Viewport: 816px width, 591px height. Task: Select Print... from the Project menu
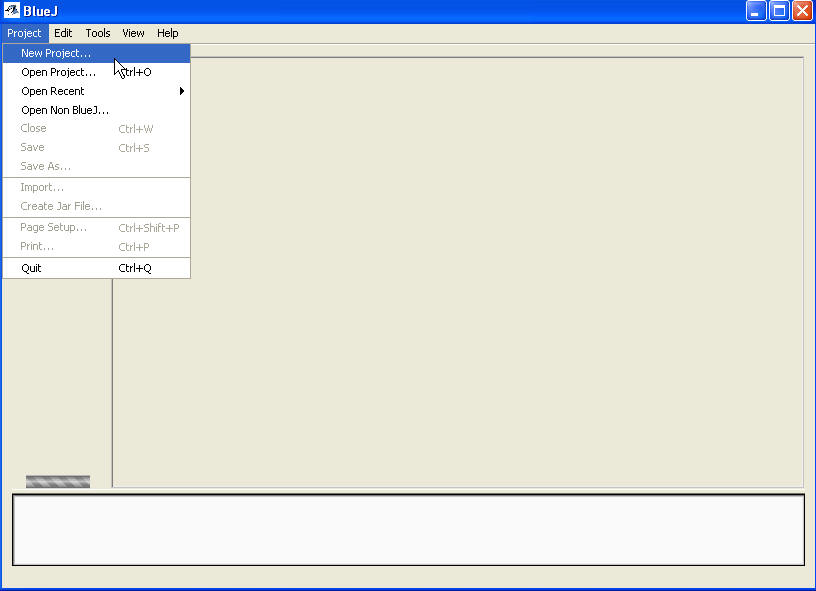38,246
